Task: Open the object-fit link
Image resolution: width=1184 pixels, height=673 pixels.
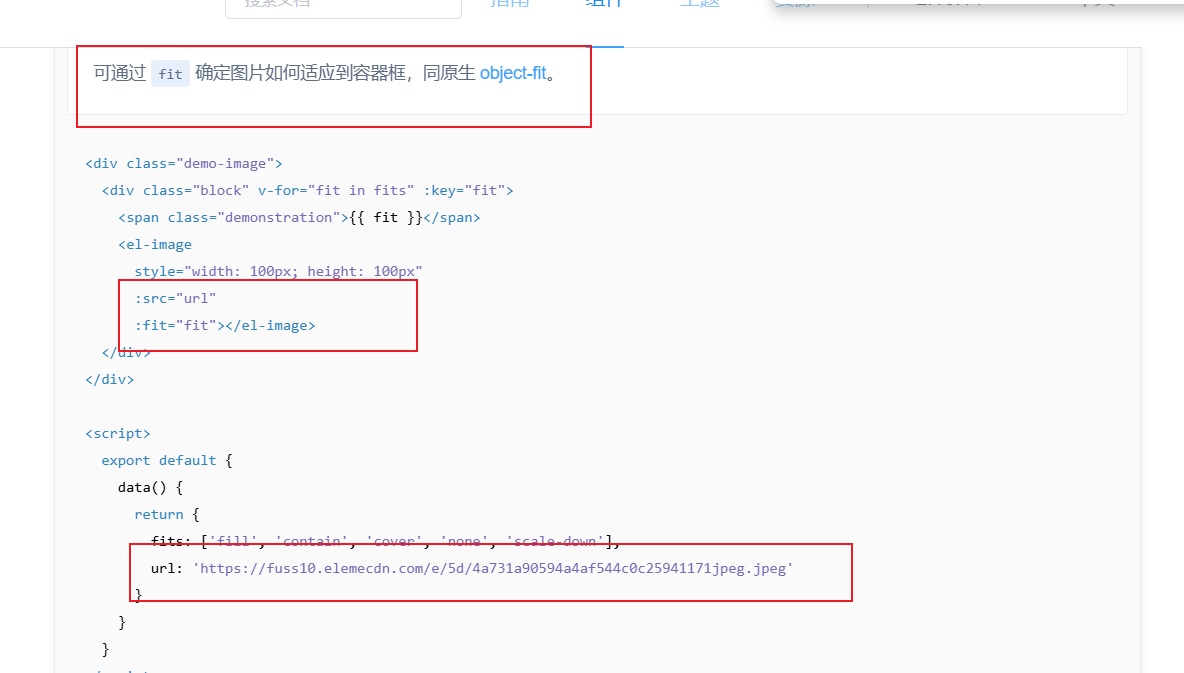Action: (x=513, y=73)
